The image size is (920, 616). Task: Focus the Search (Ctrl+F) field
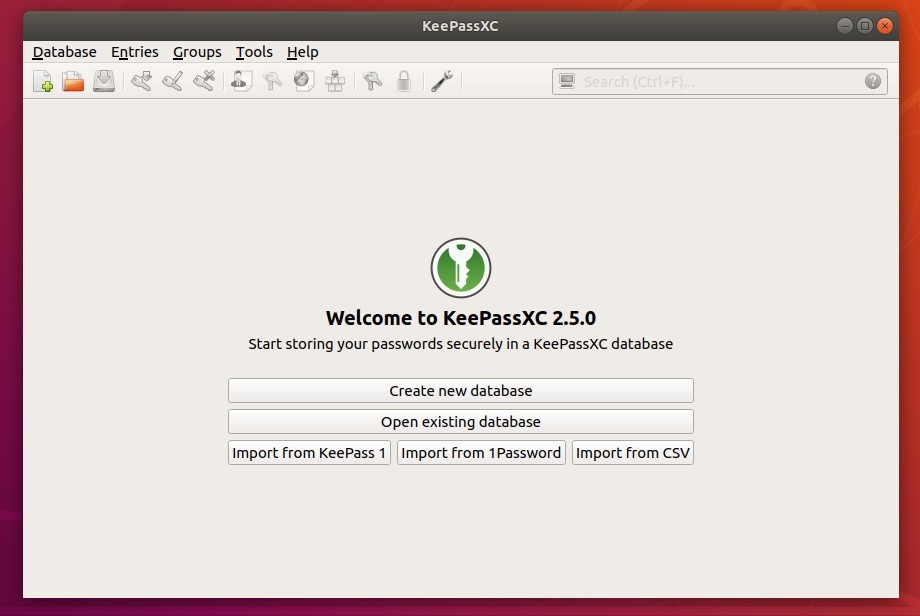pos(719,82)
